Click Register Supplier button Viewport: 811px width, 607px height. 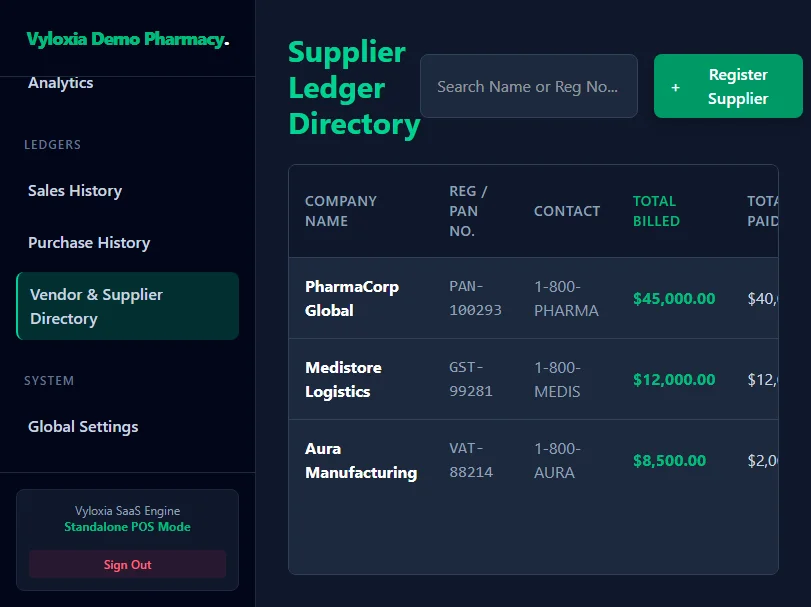[x=728, y=86]
